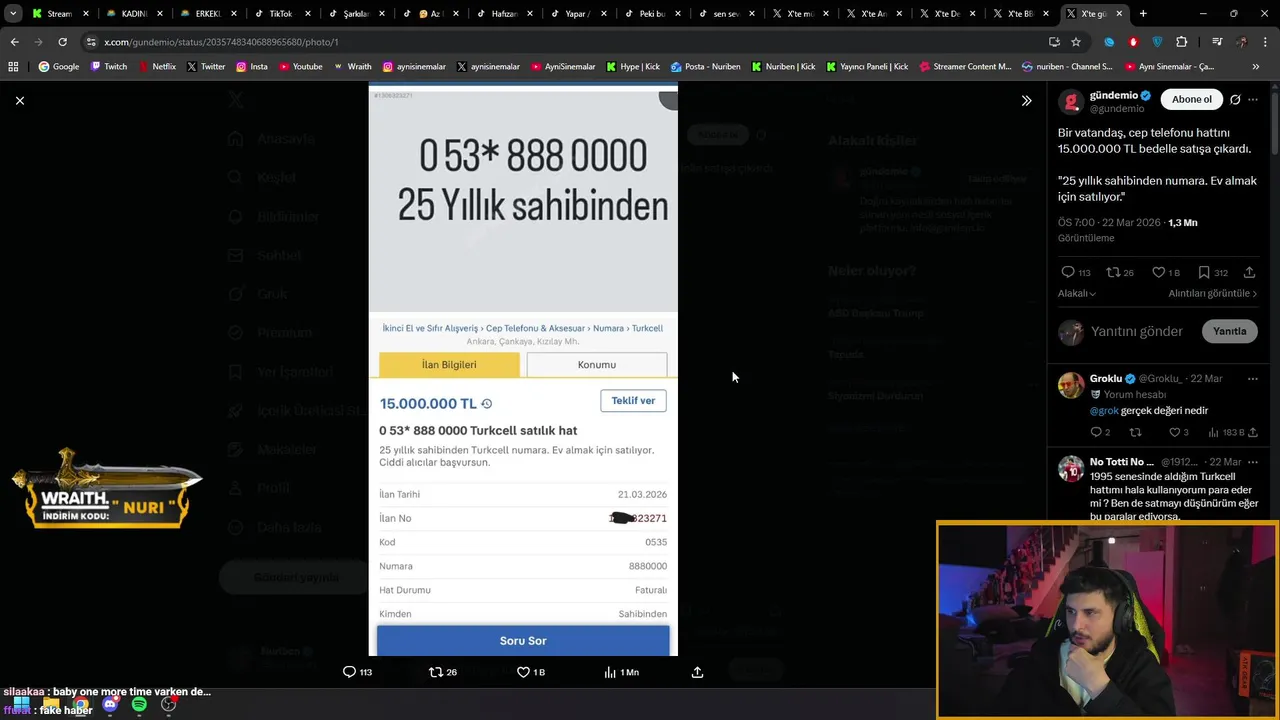Click the view count 1,3 Mn text

tap(1182, 222)
